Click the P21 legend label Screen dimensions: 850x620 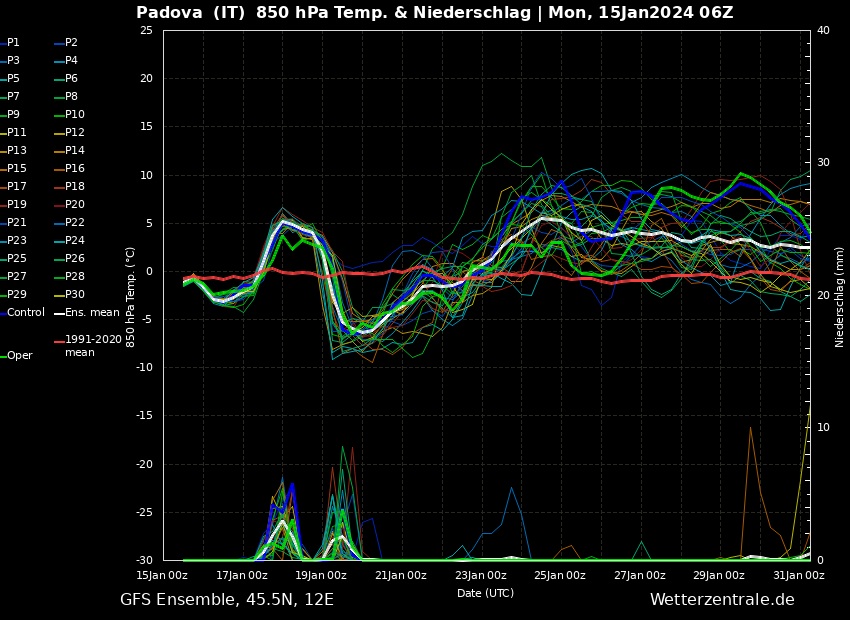click(x=17, y=222)
